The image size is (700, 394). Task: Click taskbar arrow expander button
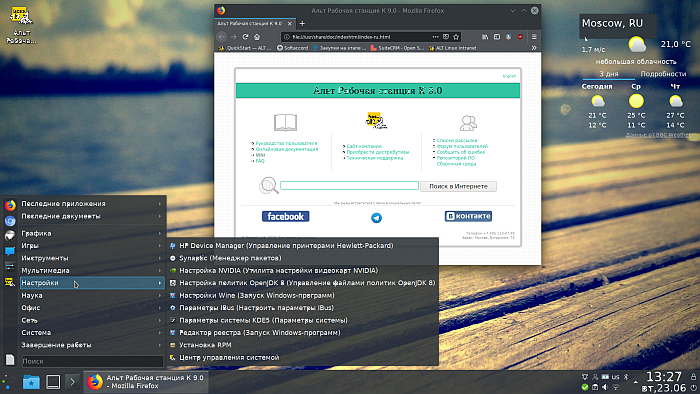pyautogui.click(x=72, y=382)
